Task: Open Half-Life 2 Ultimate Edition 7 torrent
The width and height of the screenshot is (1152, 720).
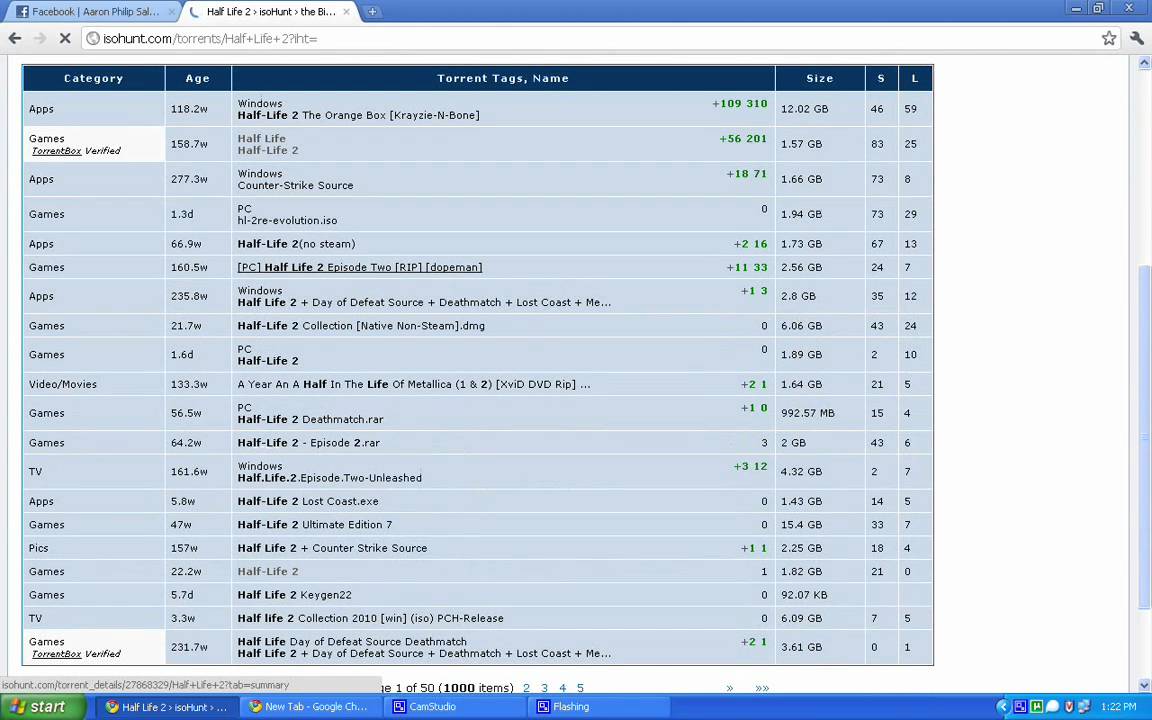Action: [x=314, y=525]
